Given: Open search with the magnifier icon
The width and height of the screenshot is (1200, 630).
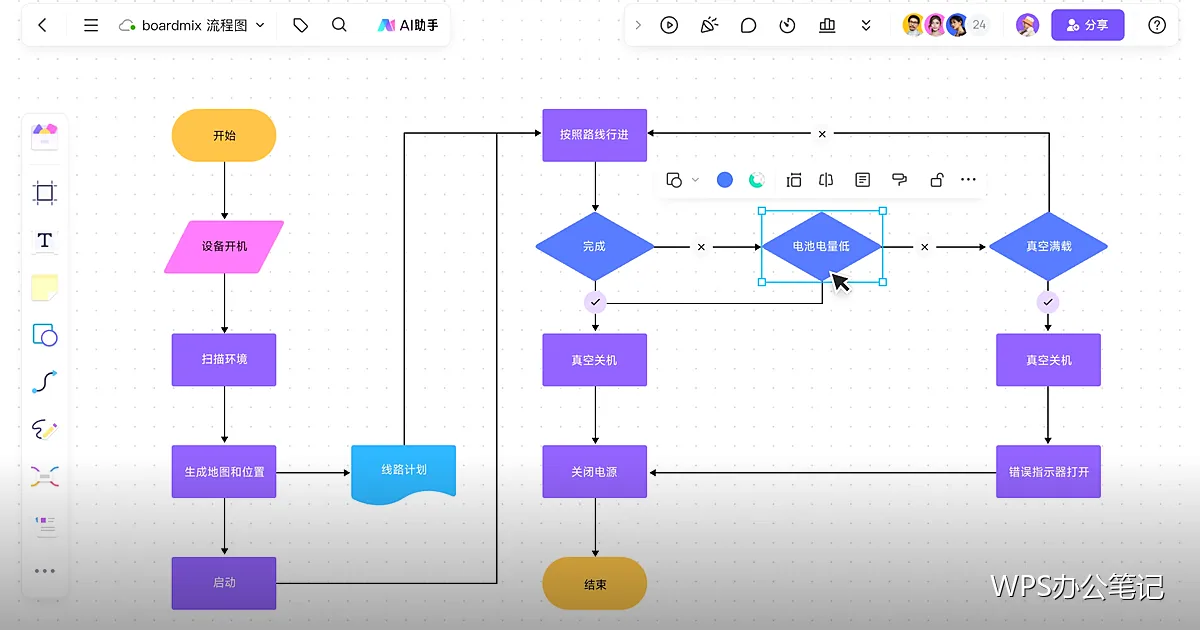Looking at the screenshot, I should [x=339, y=25].
